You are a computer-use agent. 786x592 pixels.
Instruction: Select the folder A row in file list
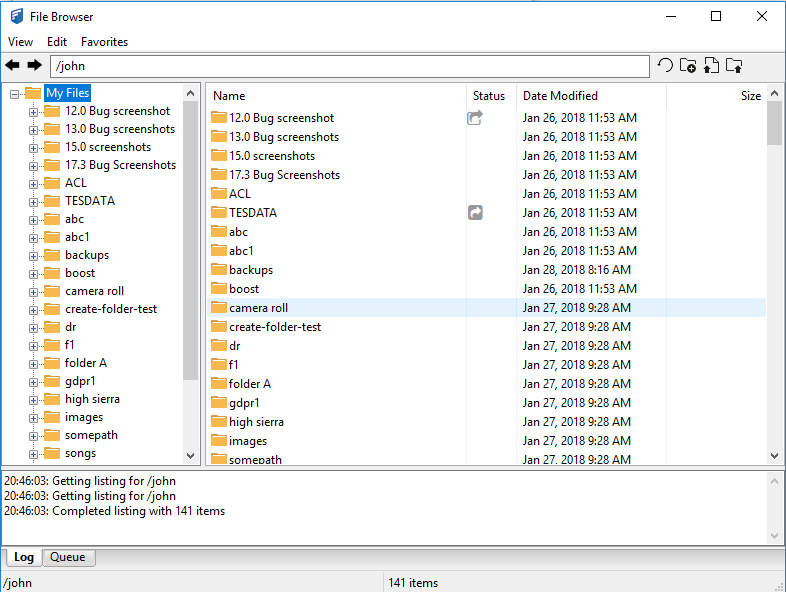coord(486,383)
